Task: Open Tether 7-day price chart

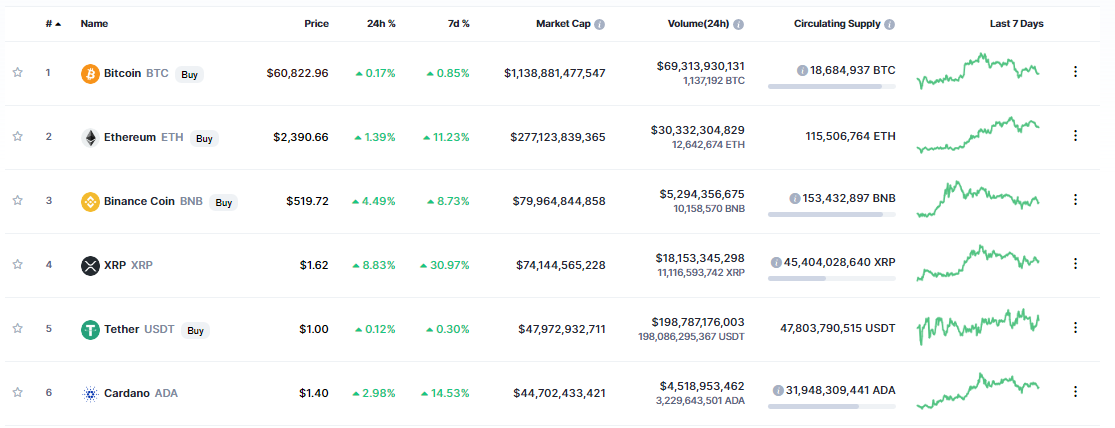Action: click(978, 326)
